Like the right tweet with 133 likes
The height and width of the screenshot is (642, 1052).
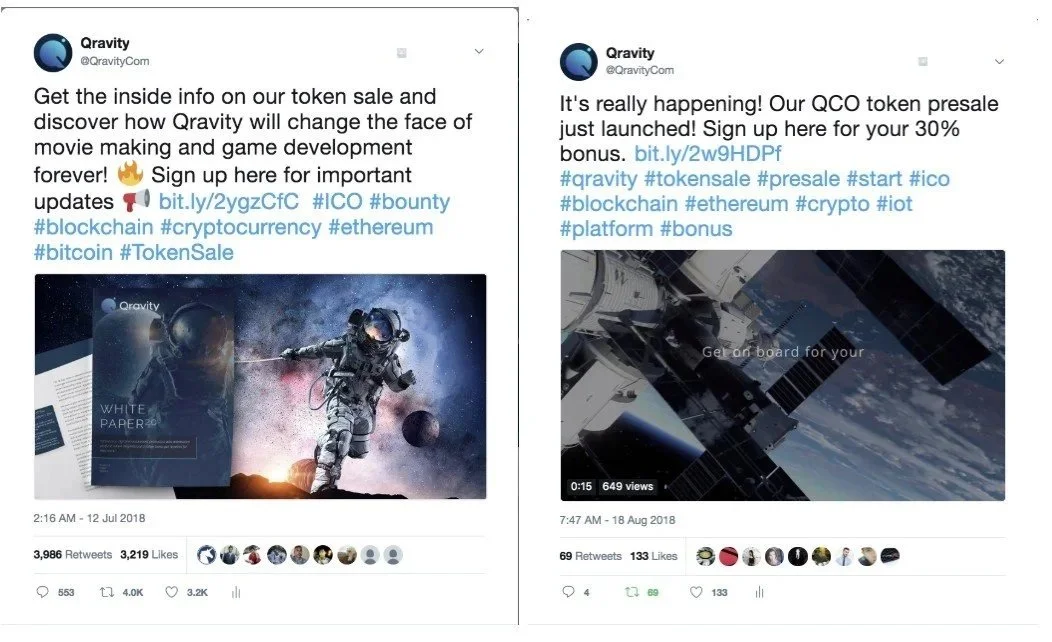(696, 592)
